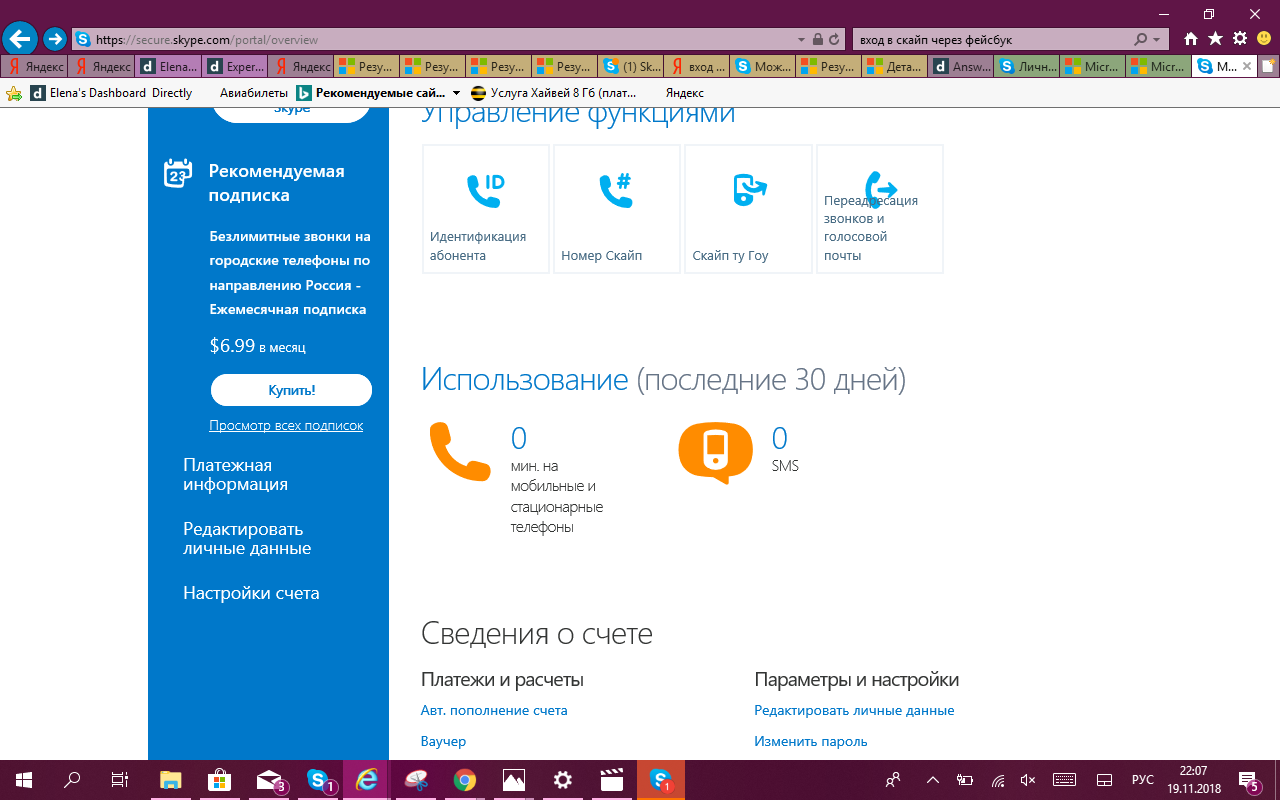Launch Google Chrome from the taskbar
The width and height of the screenshot is (1280, 800).
464,780
